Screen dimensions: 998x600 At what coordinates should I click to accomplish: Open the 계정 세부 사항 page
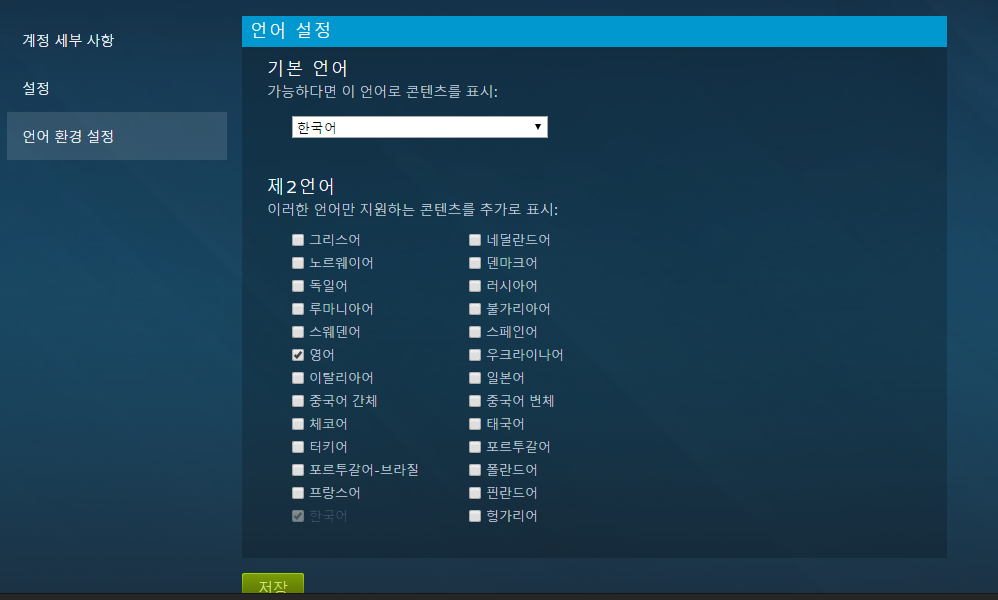pos(68,40)
